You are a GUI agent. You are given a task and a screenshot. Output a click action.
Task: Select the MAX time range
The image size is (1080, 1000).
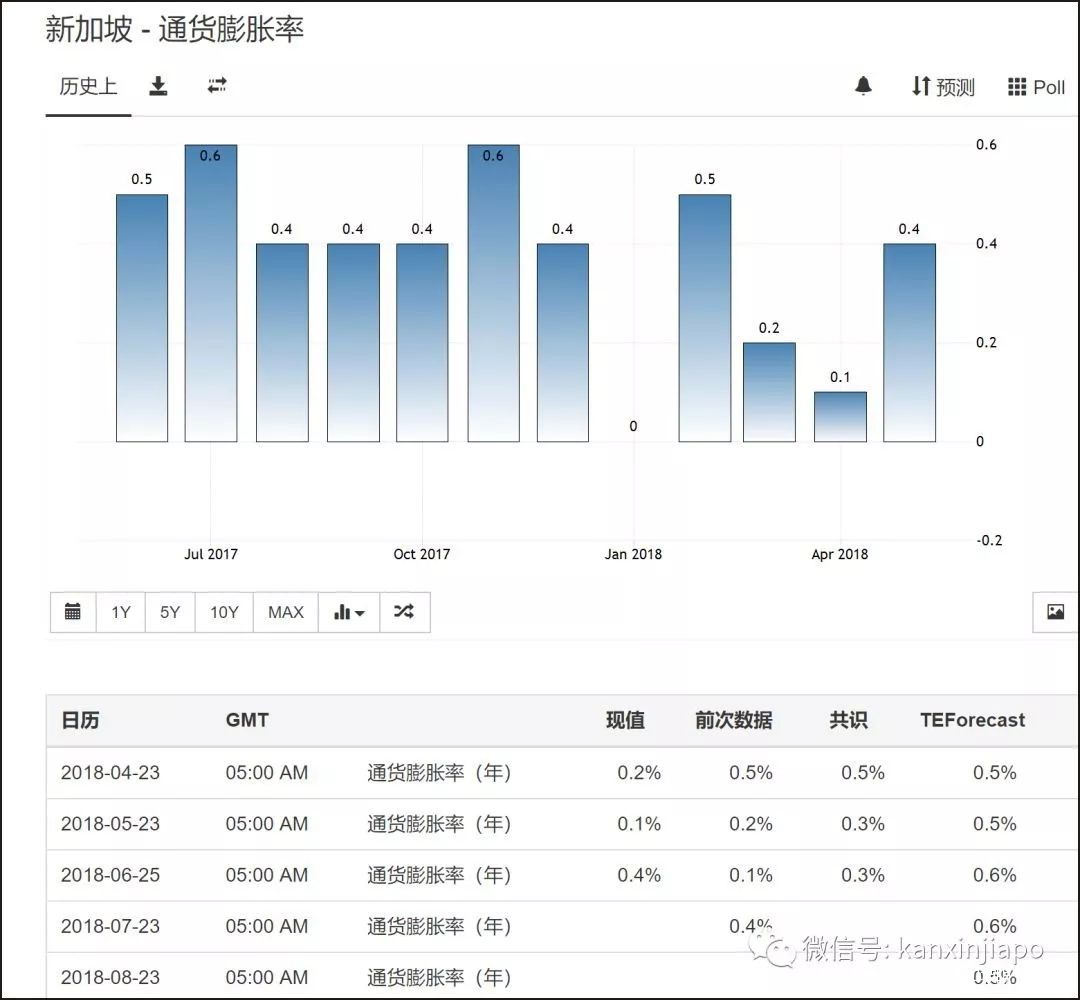[x=286, y=612]
